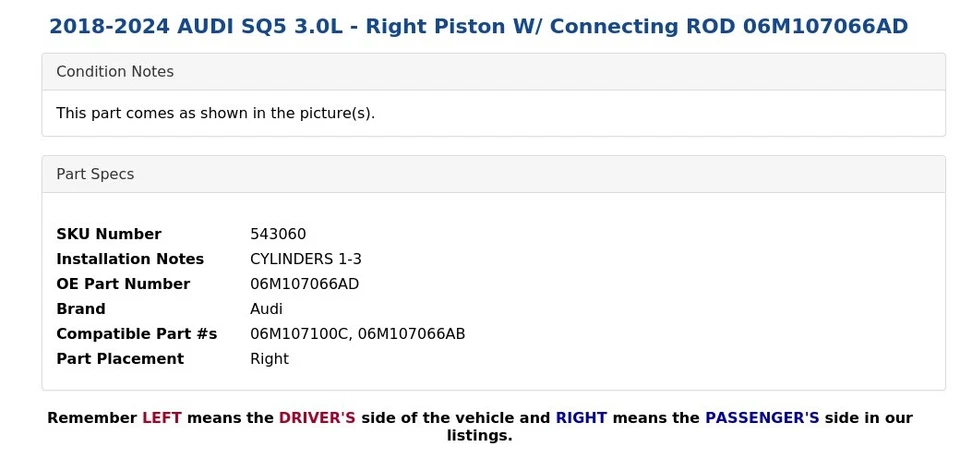Click the Compatible Part #s label
This screenshot has height=459, width=960.
click(x=136, y=334)
